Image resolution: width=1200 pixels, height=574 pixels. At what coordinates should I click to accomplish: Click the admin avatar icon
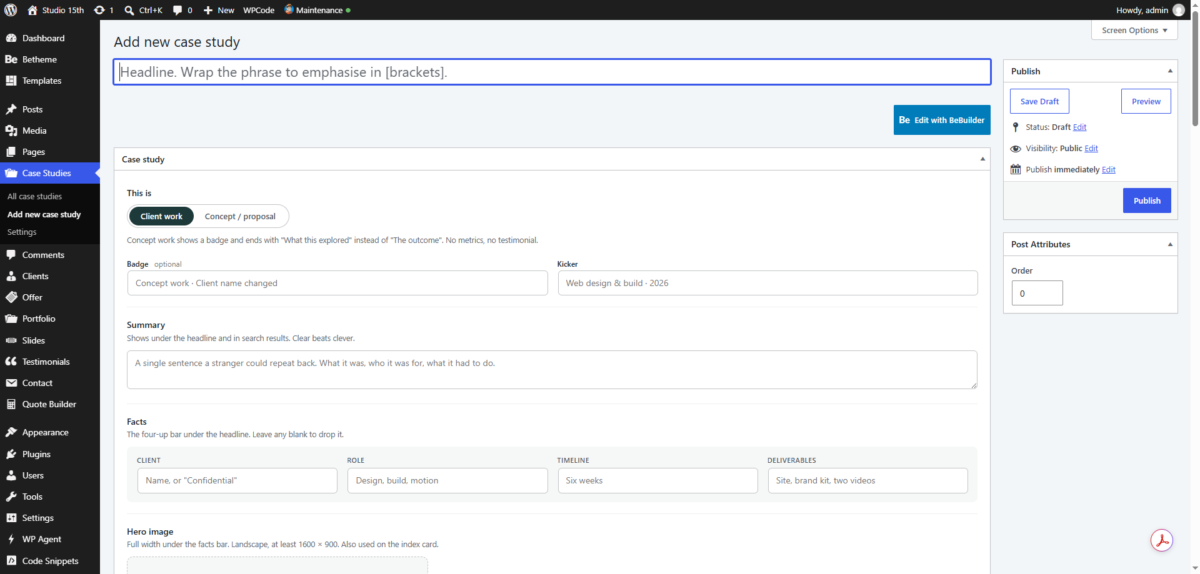pos(1179,9)
